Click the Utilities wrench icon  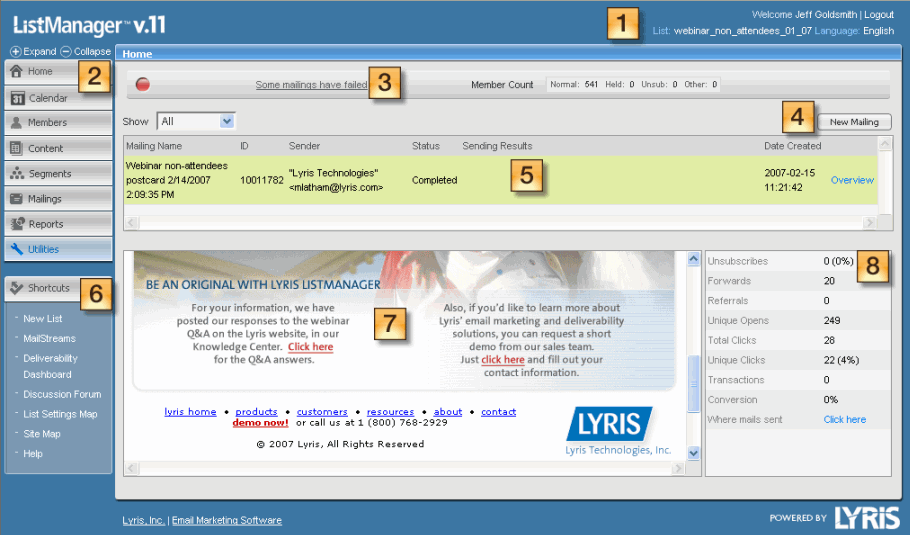point(17,249)
